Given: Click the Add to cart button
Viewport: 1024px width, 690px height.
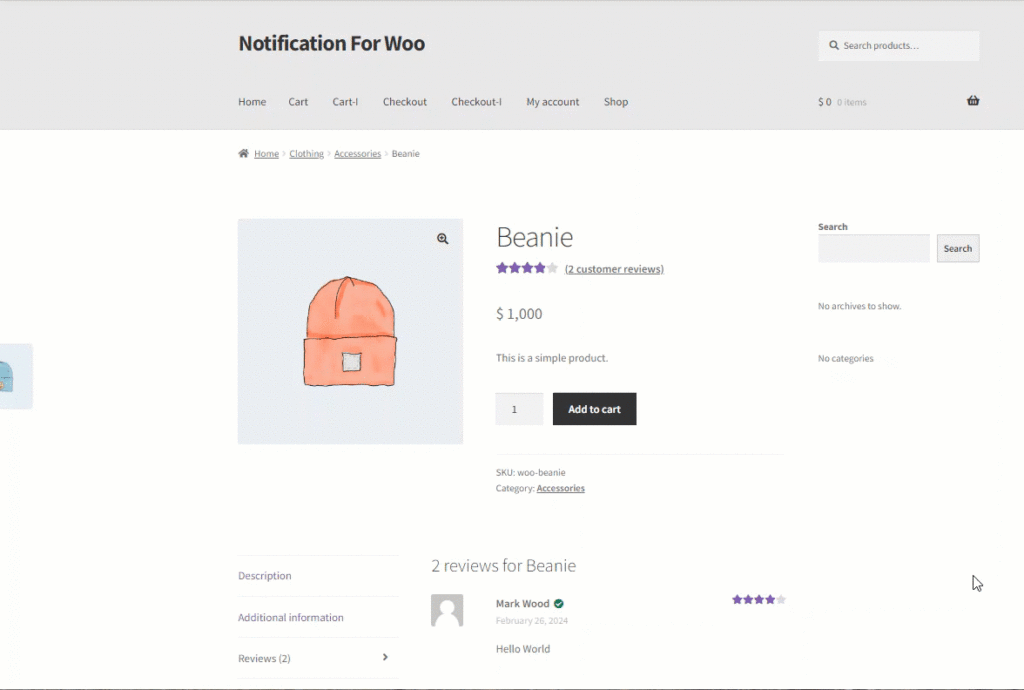Looking at the screenshot, I should 594,409.
